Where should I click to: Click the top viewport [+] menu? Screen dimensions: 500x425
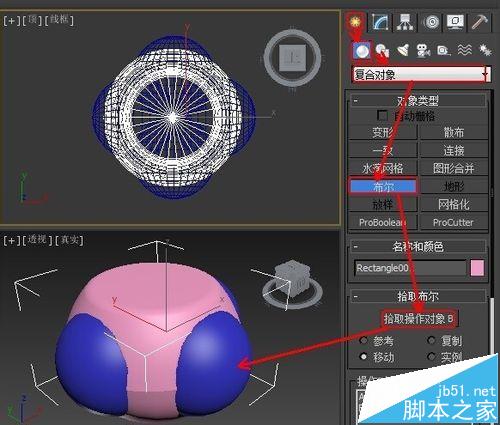click(11, 21)
